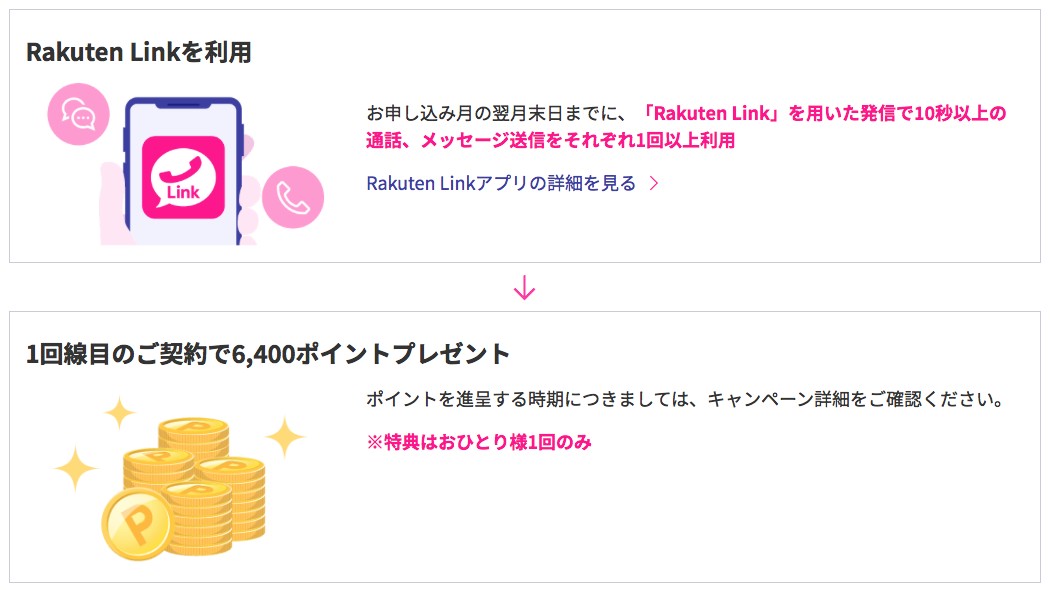
Task: Select the pink phone handset icon
Action: coord(295,197)
